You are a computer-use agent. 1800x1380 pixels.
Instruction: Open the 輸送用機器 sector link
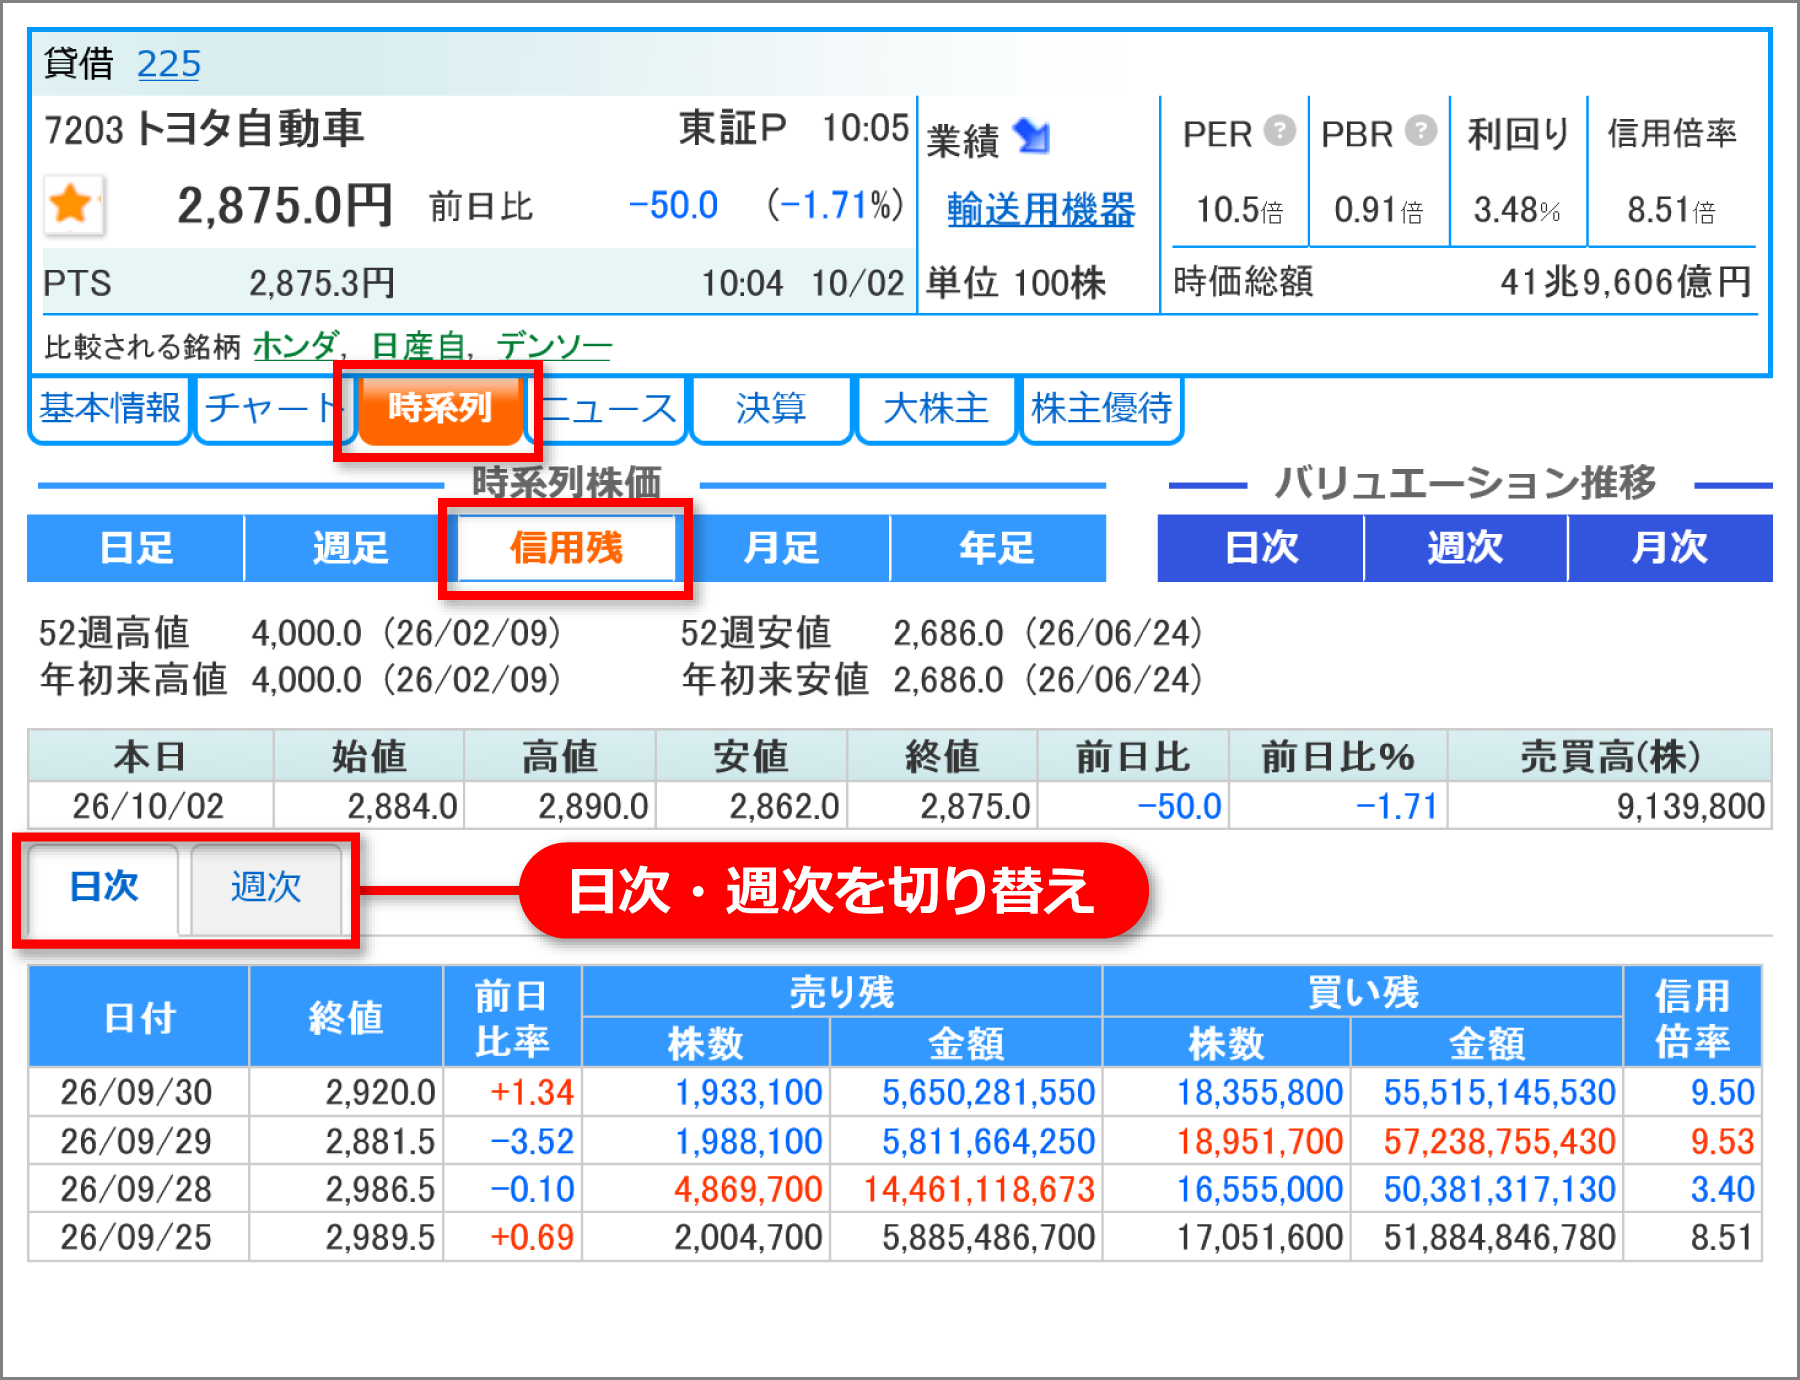pyautogui.click(x=1041, y=210)
